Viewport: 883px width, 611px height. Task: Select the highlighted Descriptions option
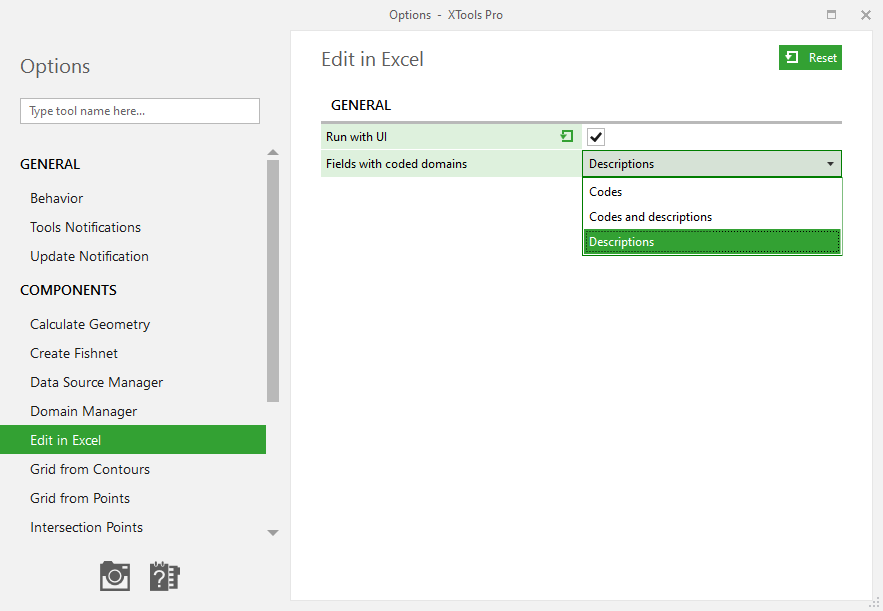pos(712,242)
